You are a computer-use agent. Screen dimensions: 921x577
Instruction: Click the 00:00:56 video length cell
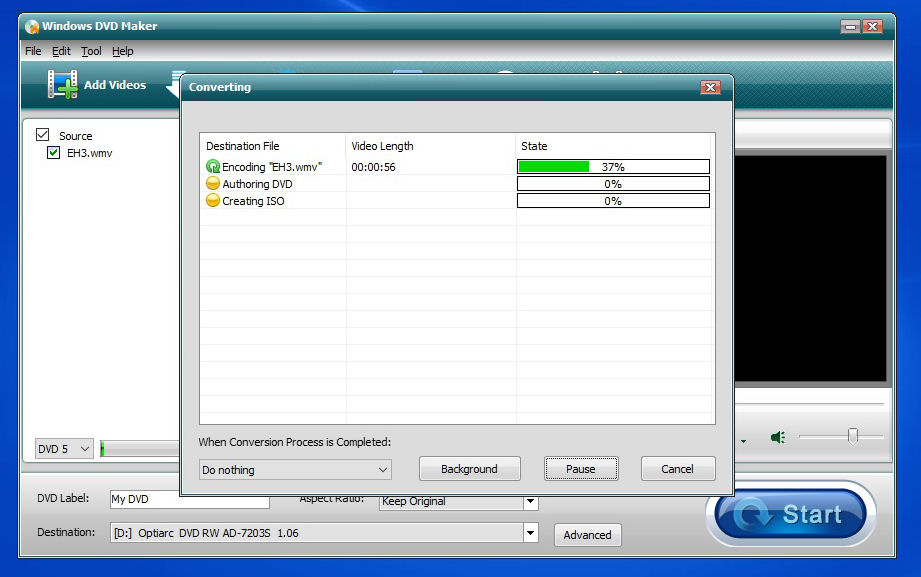[374, 167]
